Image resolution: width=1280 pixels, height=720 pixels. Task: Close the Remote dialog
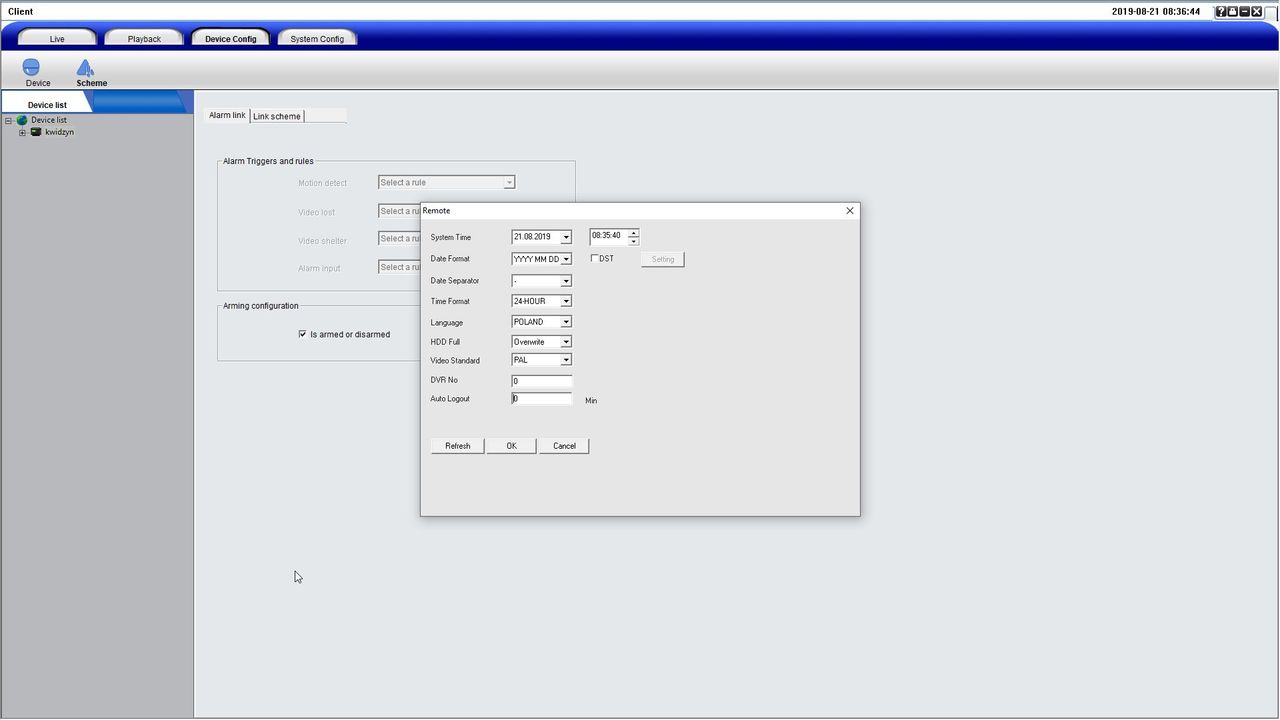[x=850, y=211]
